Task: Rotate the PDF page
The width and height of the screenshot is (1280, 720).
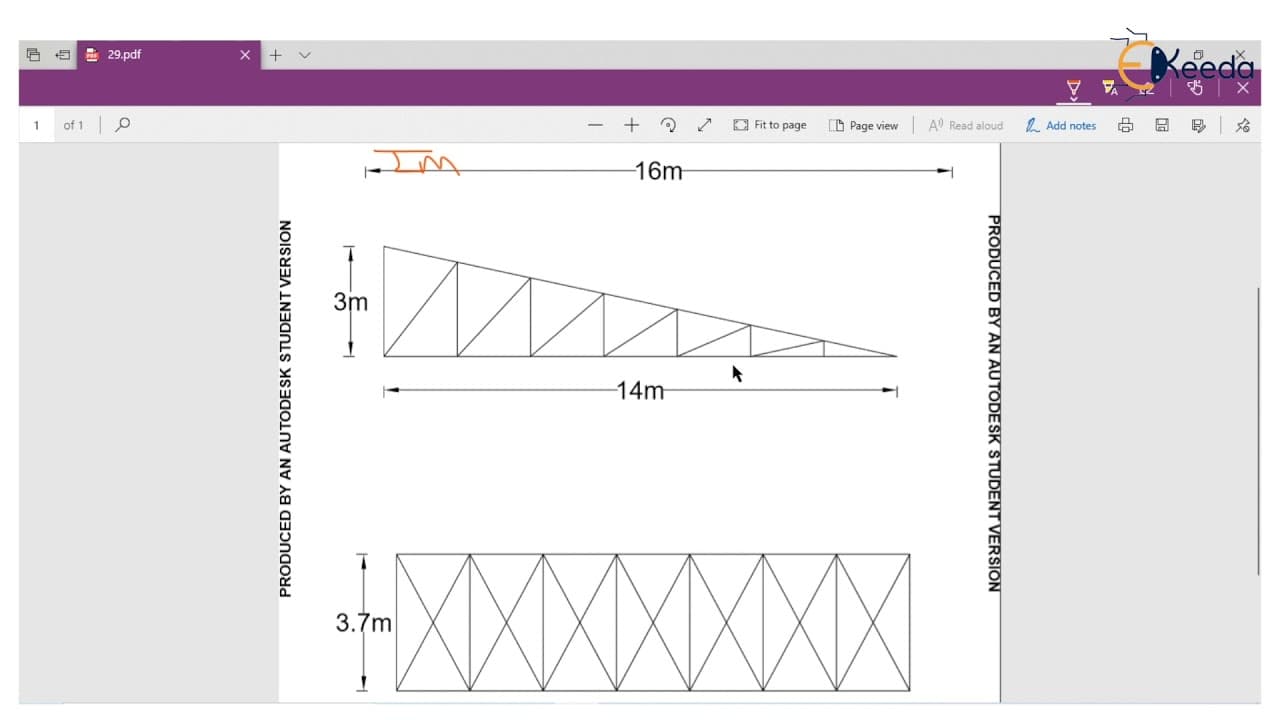Action: [x=668, y=125]
